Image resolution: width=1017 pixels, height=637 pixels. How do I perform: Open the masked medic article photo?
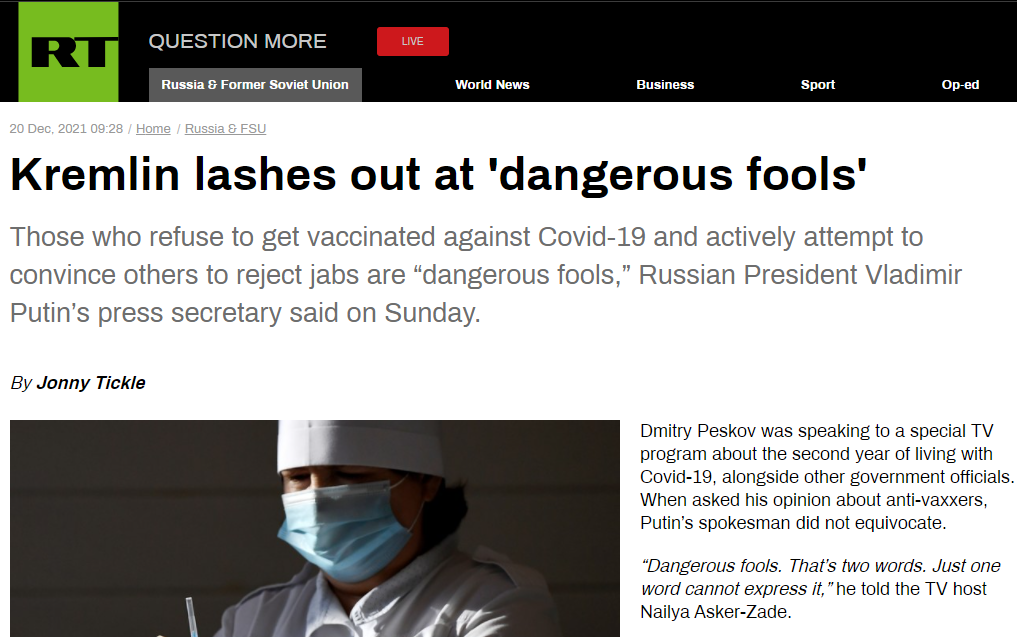point(315,529)
